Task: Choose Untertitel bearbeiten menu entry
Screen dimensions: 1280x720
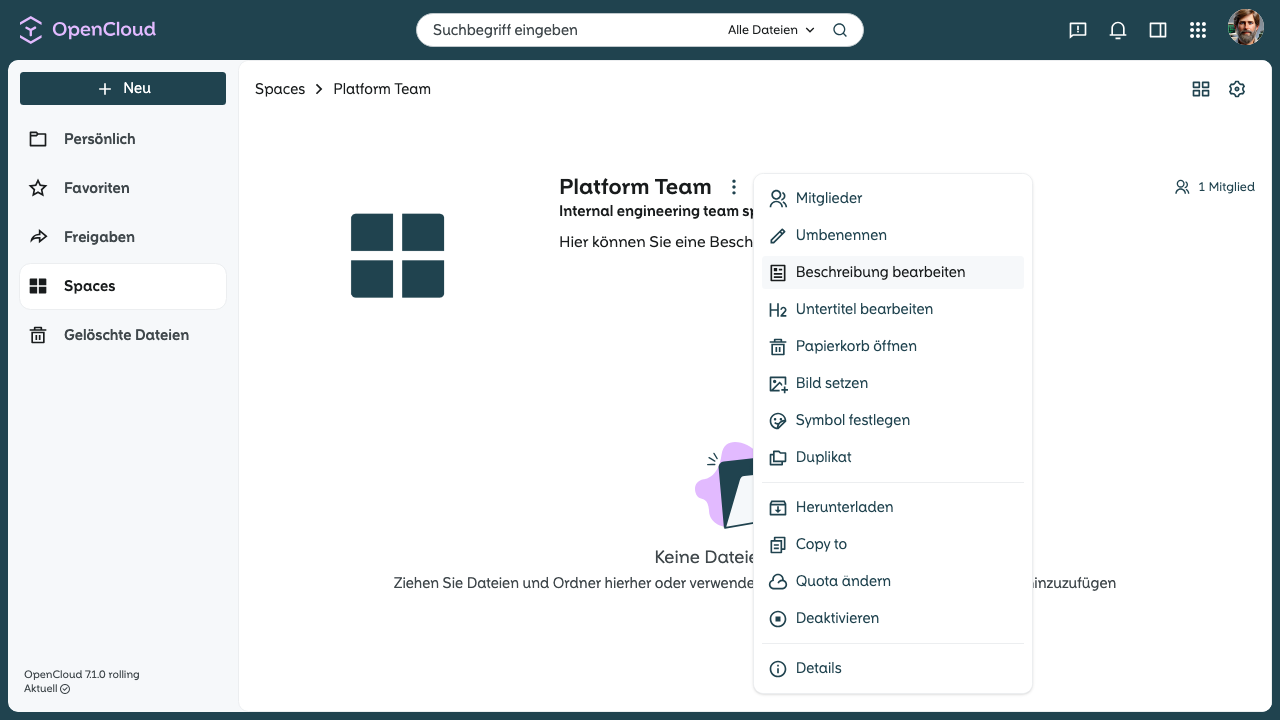Action: pyautogui.click(x=893, y=309)
